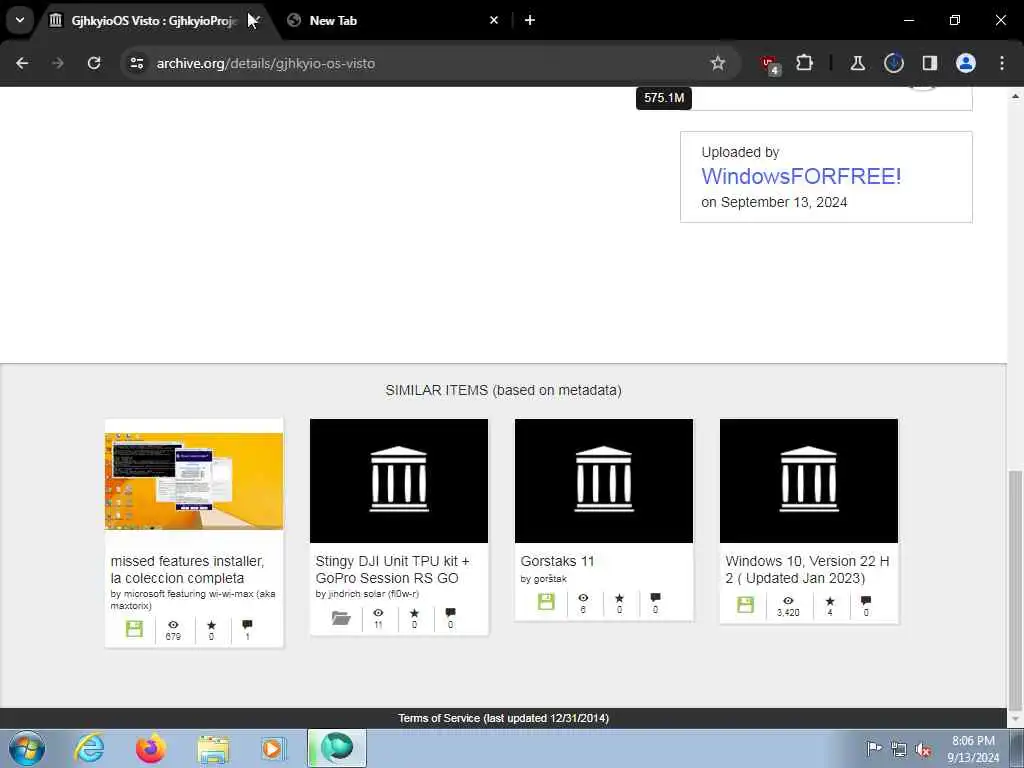
Task: Minimize the browser window
Action: 908,20
